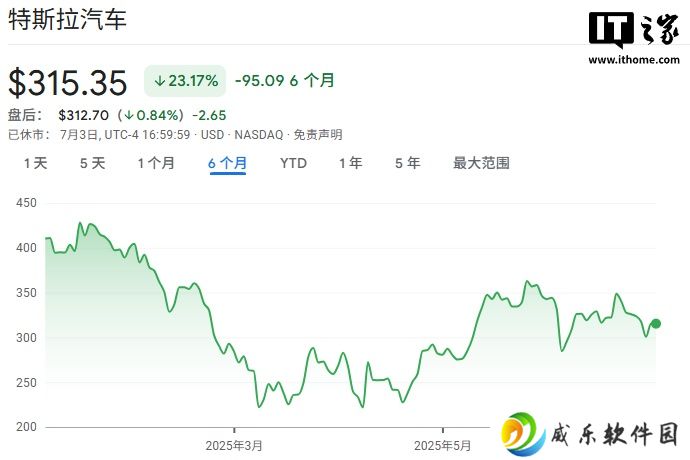Viewport: 690px width, 460px height.
Task: Click the 7月3日 market close timestamp
Action: 125,135
